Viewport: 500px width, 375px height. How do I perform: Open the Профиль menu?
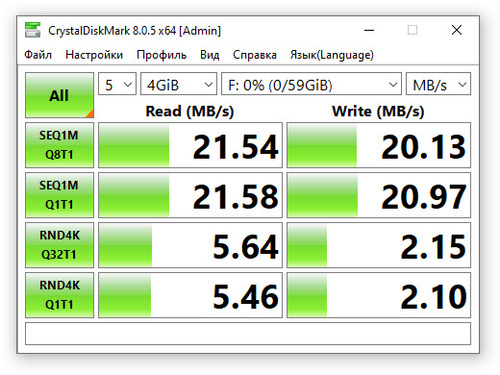(161, 55)
